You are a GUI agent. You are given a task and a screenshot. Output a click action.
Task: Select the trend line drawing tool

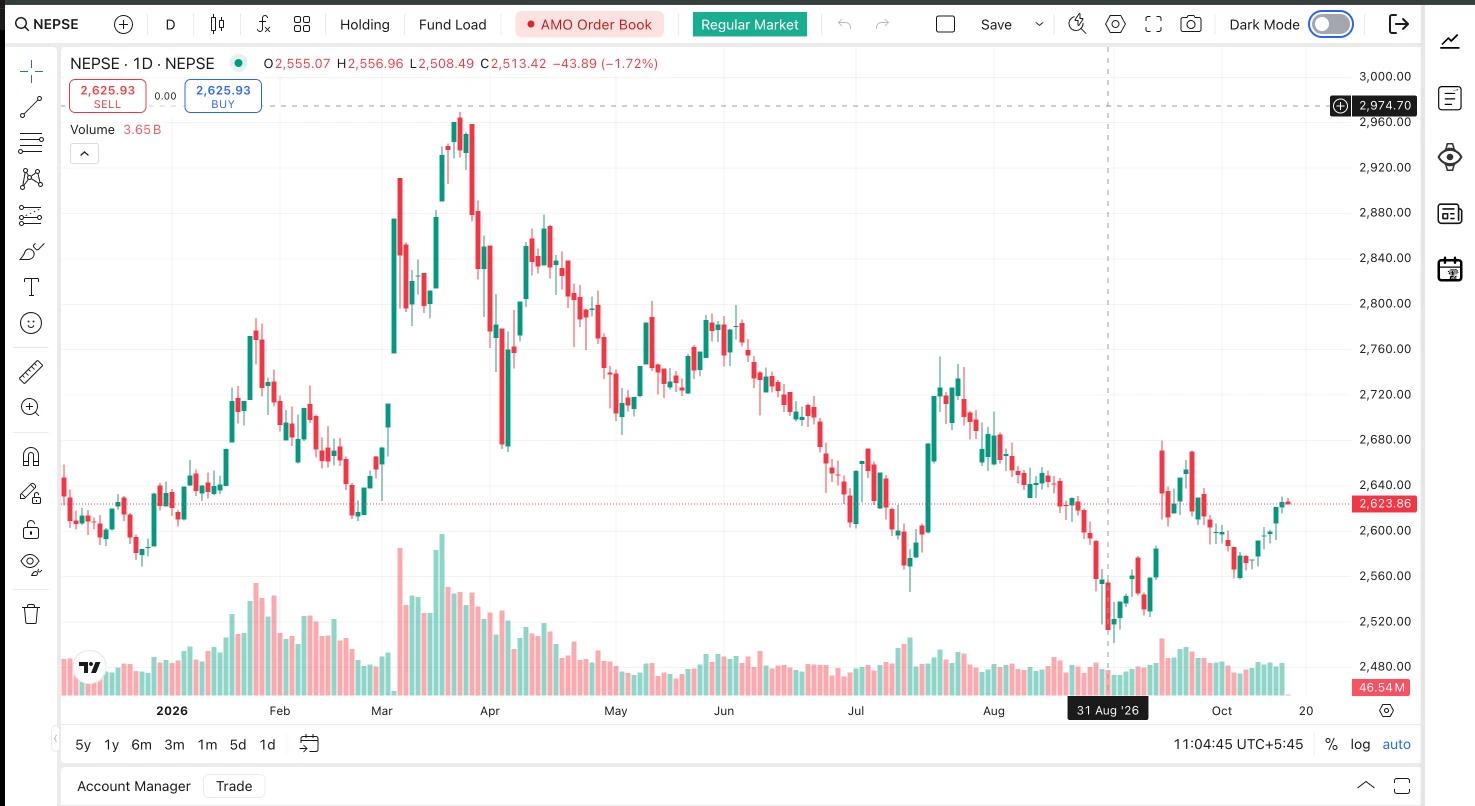click(31, 107)
